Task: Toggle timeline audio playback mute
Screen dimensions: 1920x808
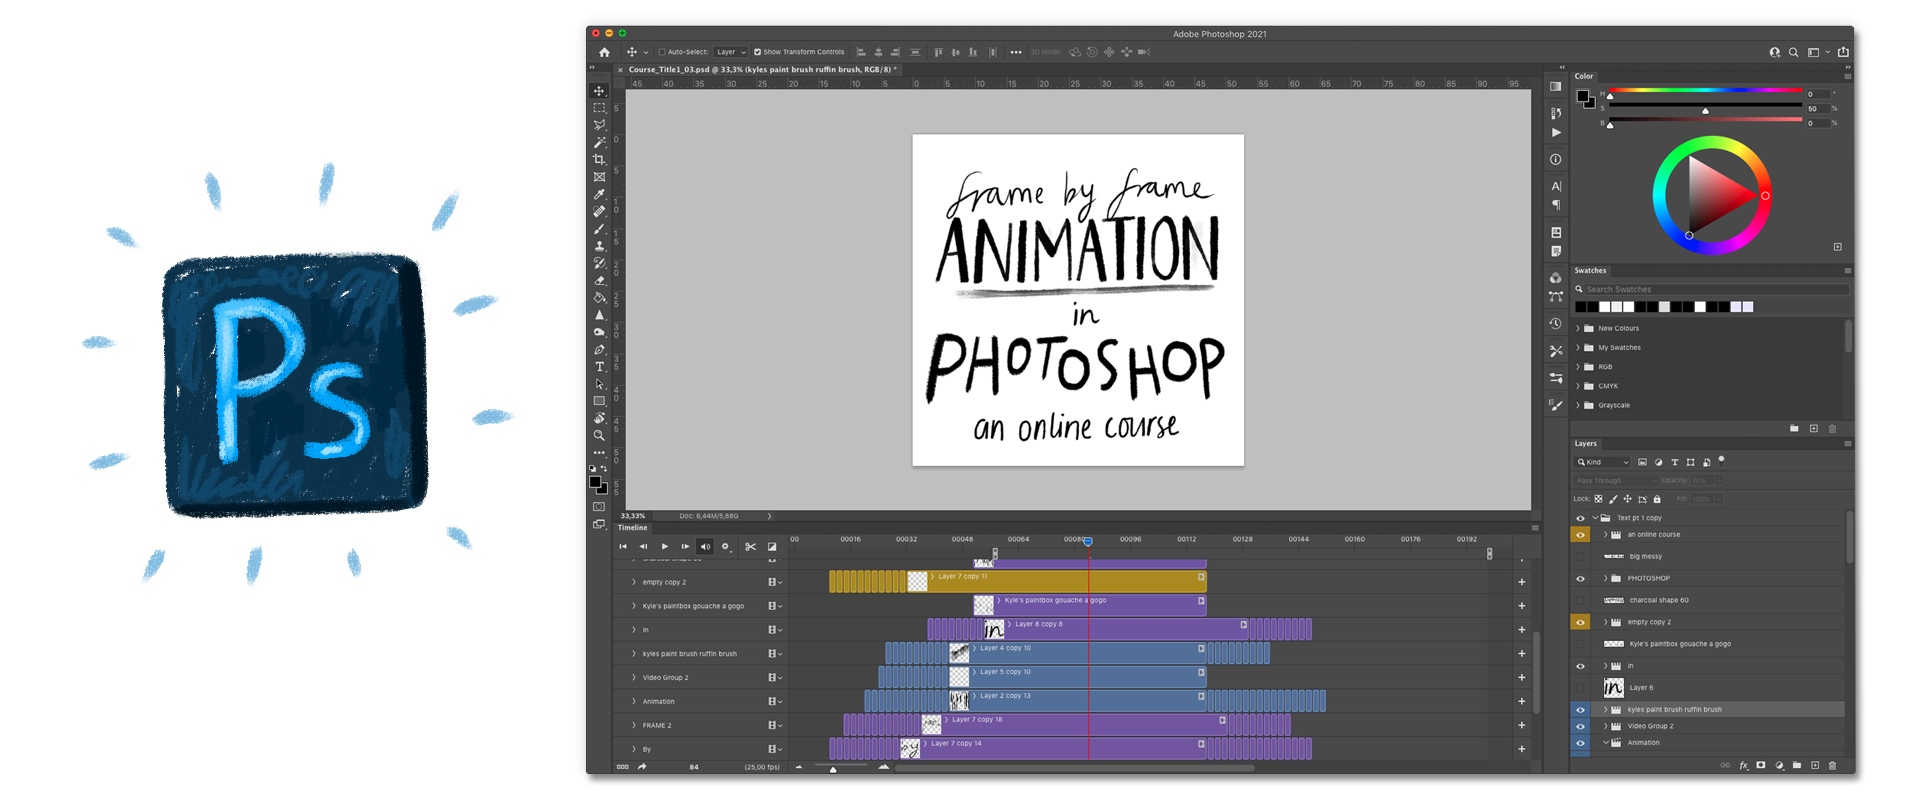Action: [x=705, y=547]
